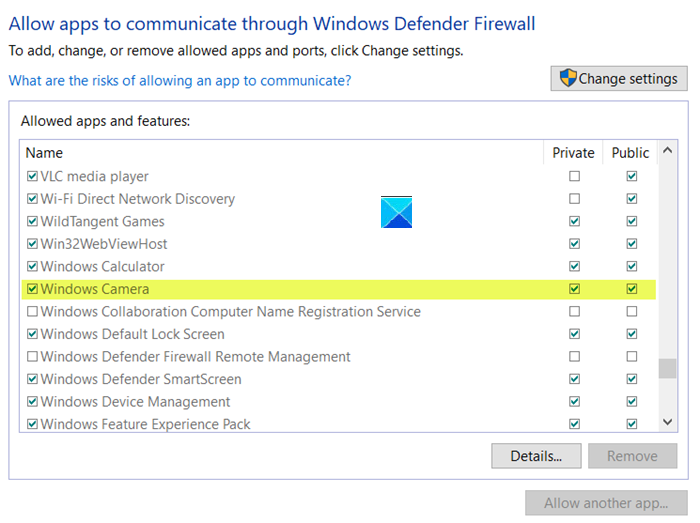Enable Windows Defender Firewall Remote Management checkbox
Image resolution: width=700 pixels, height=523 pixels.
click(33, 357)
